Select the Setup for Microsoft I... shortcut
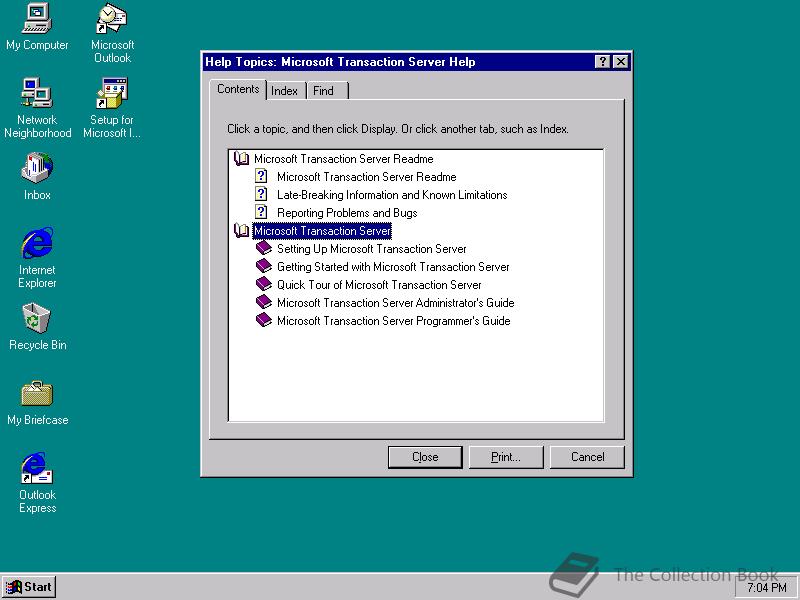The width and height of the screenshot is (800, 600). pyautogui.click(x=112, y=108)
